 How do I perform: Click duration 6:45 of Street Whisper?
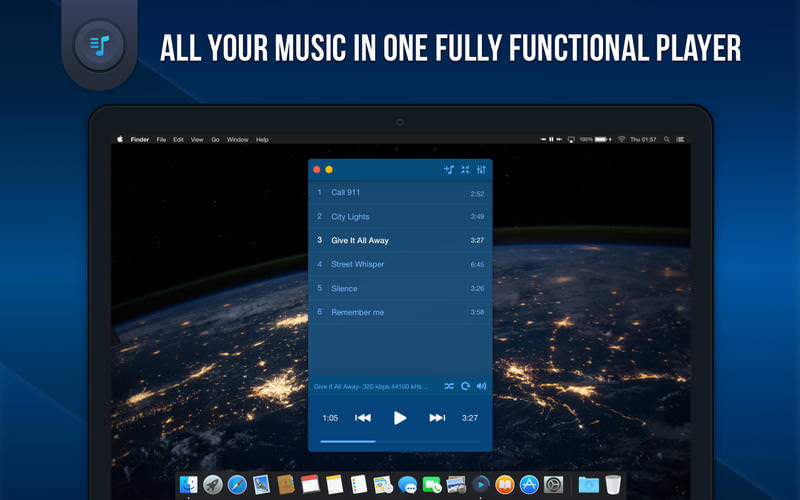coord(477,264)
